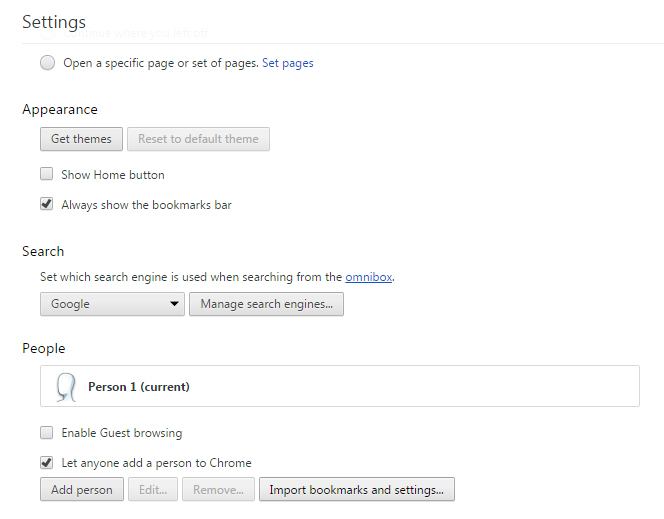Viewport: 664px width, 519px height.
Task: Click the Settings page heading
Action: (x=54, y=21)
